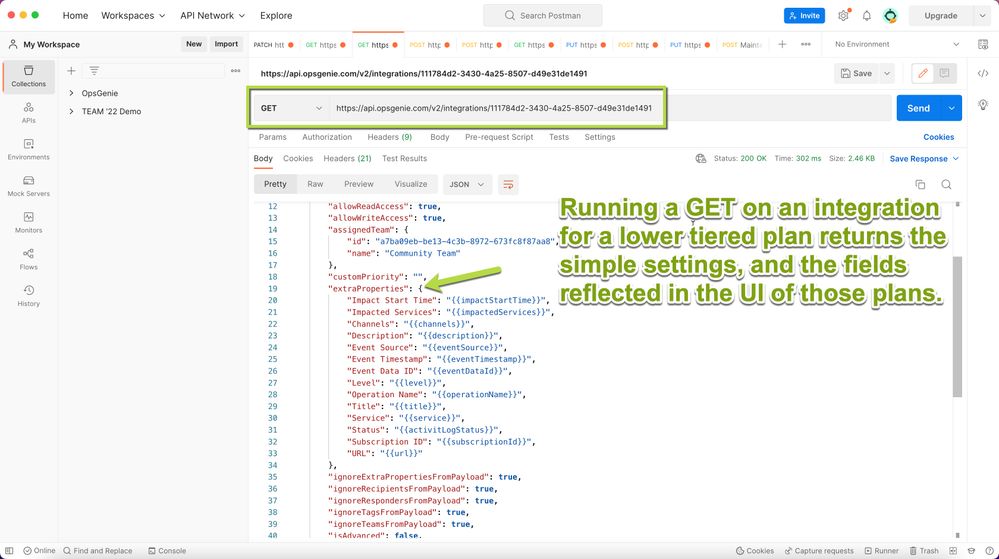The height and width of the screenshot is (559, 999).
Task: Click the settings gear icon
Action: (844, 15)
